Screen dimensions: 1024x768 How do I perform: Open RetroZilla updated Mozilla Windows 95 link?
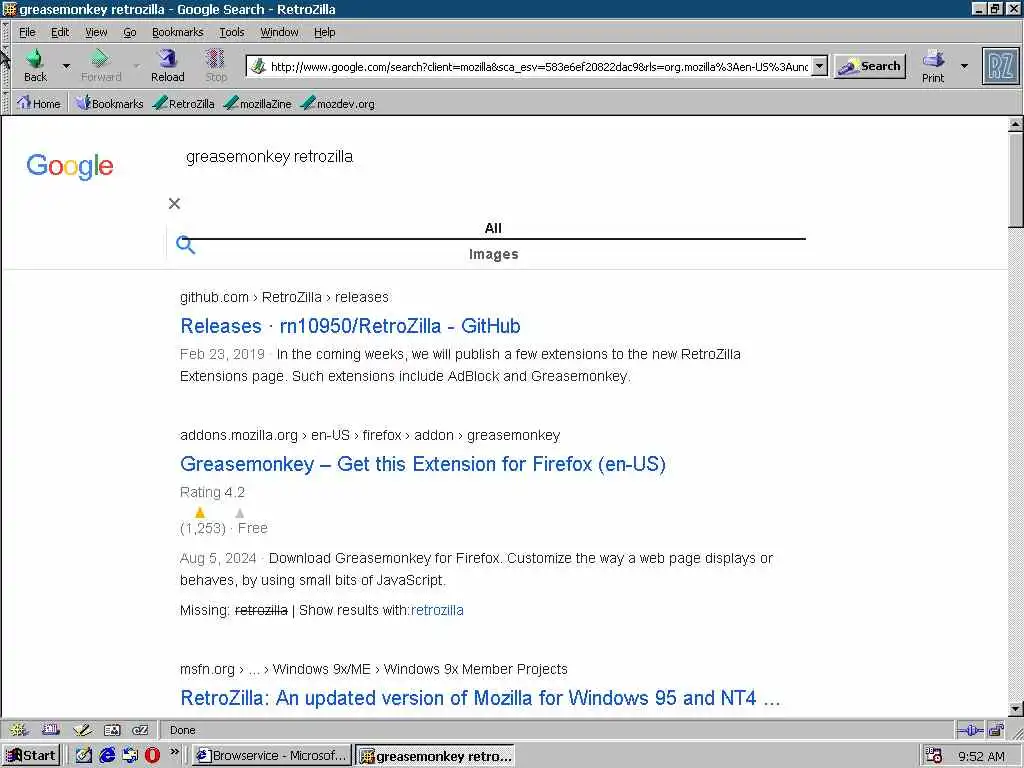point(481,698)
